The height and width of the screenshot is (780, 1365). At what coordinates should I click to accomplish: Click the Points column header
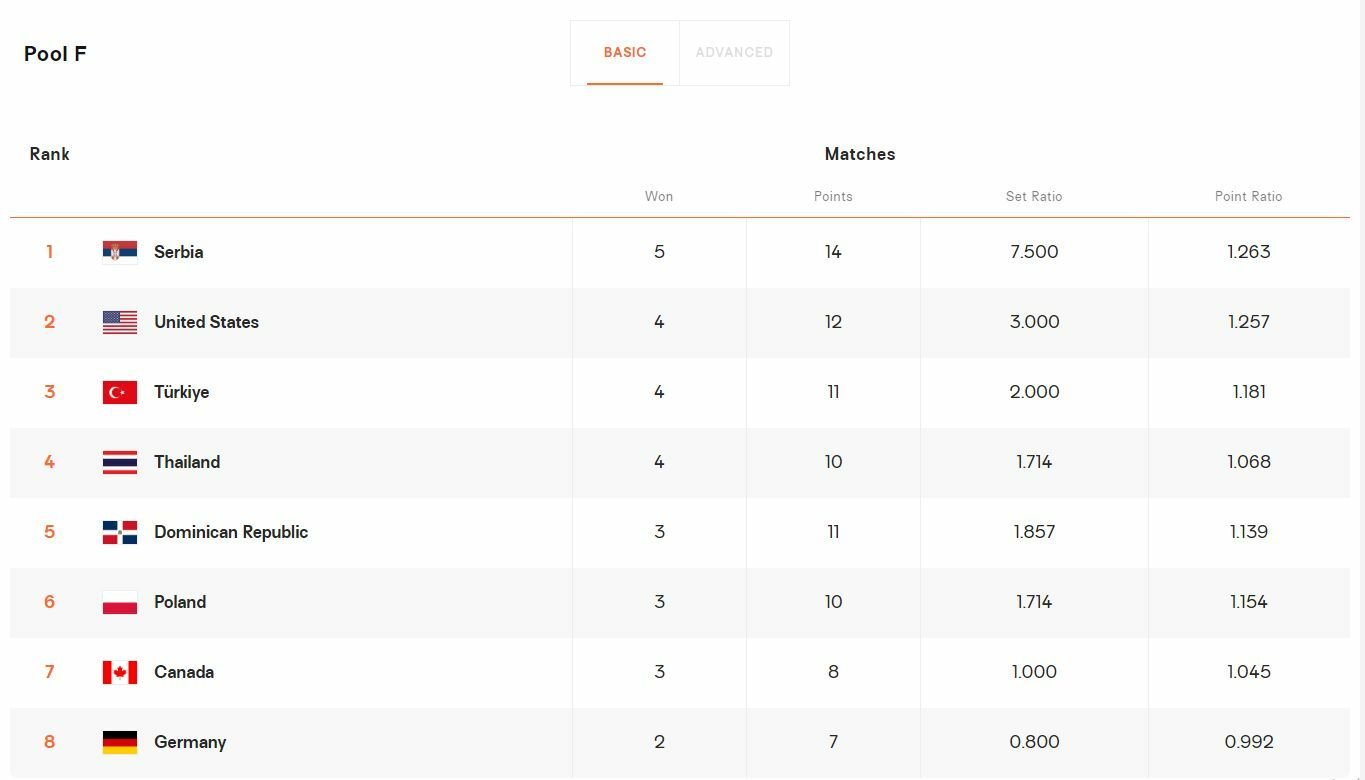coord(833,196)
